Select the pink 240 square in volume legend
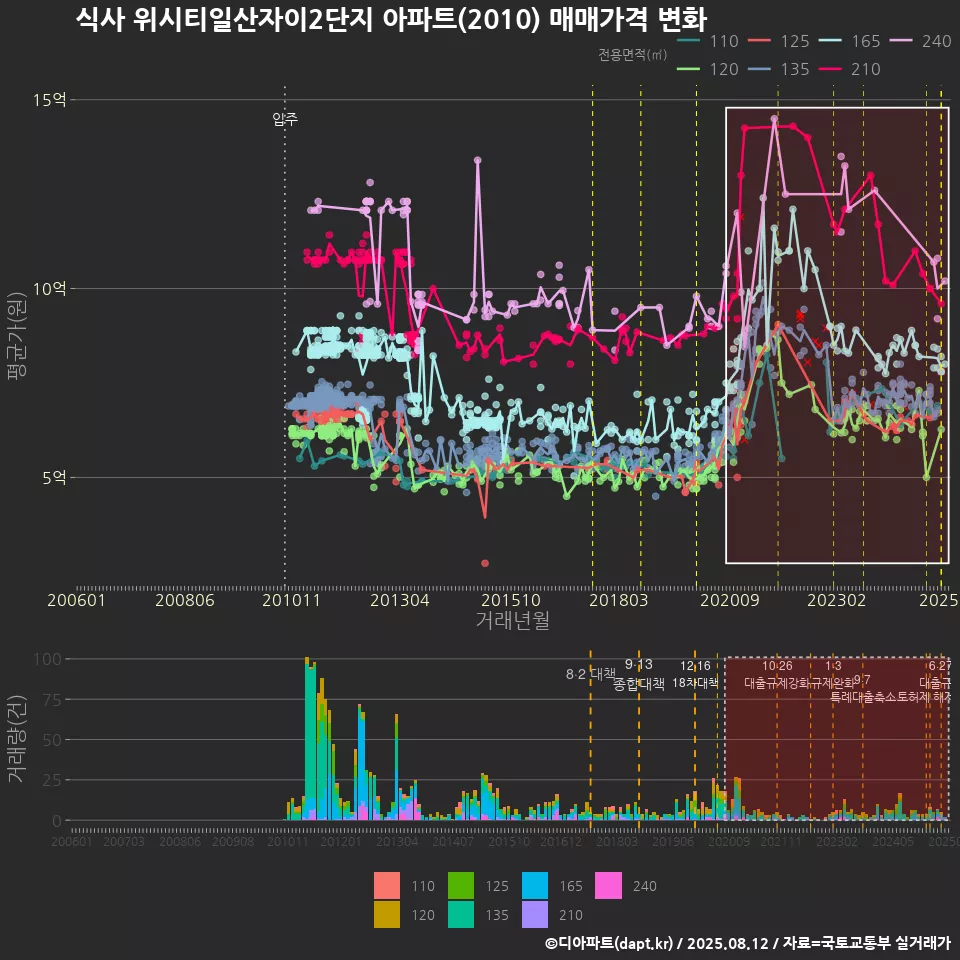 pyautogui.click(x=609, y=885)
